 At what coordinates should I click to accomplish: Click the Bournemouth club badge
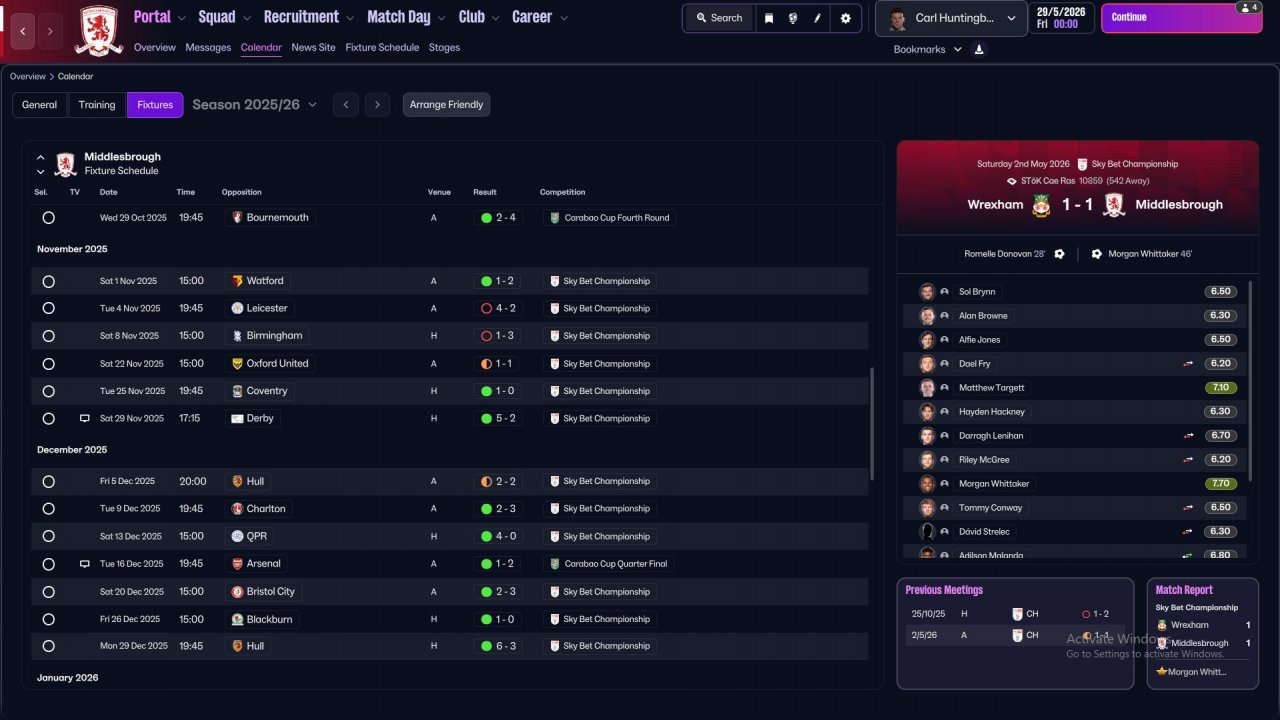tap(237, 217)
